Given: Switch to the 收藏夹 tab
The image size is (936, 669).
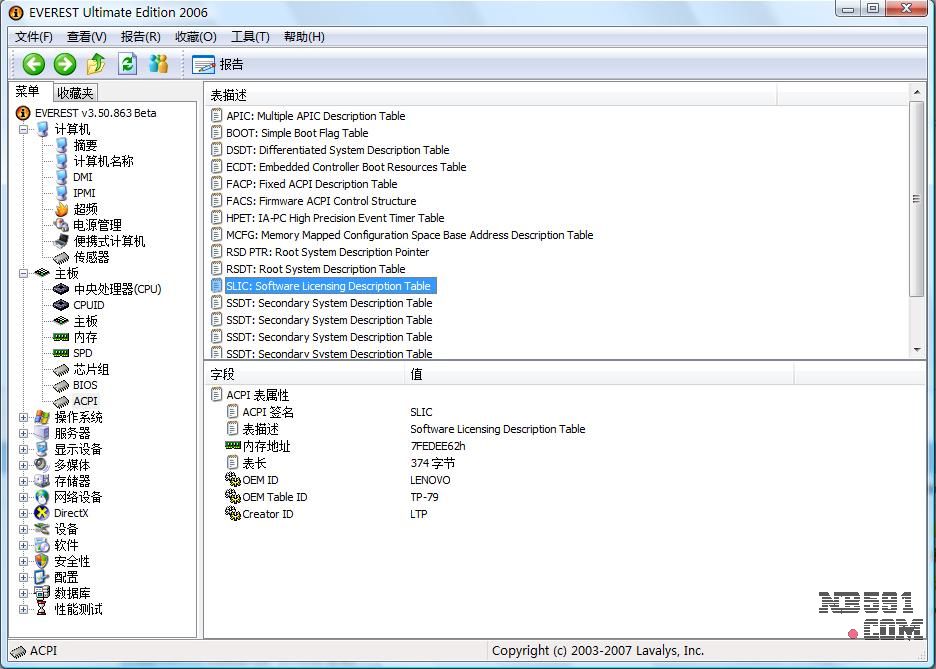Looking at the screenshot, I should 75,93.
